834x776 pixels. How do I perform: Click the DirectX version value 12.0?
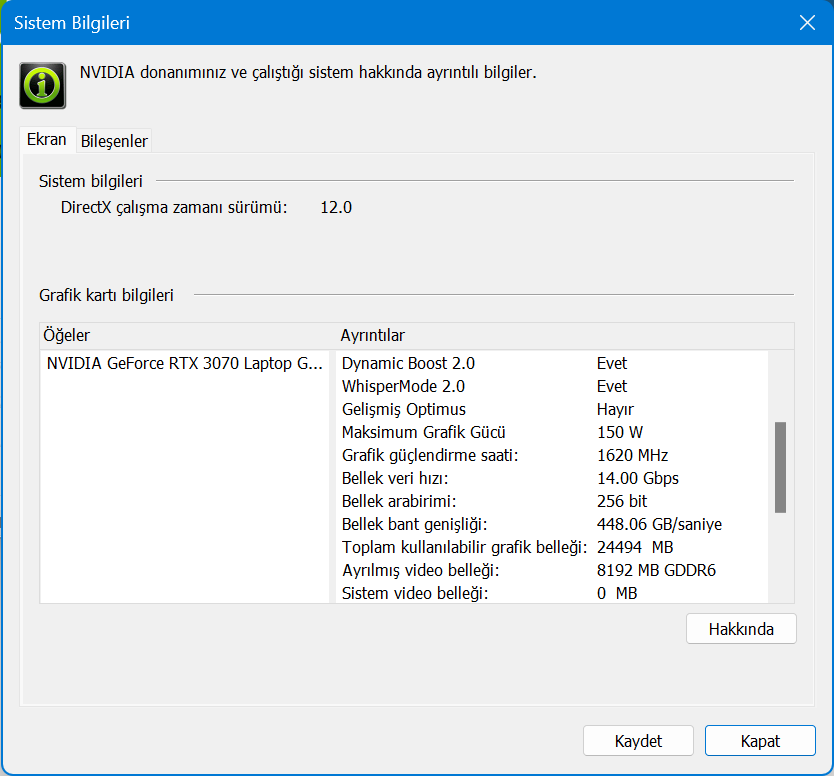click(336, 207)
